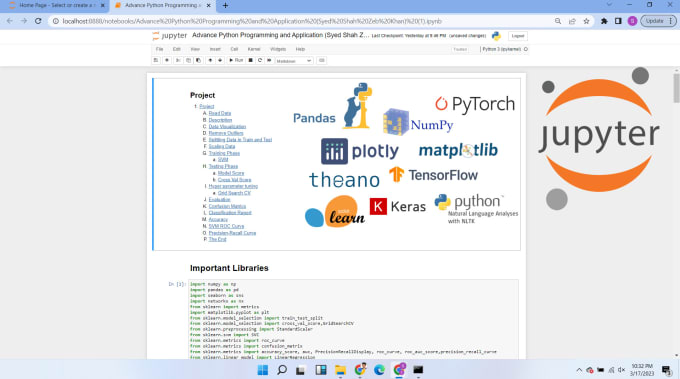Open Windows taskbar search
680x379 pixels.
[282, 370]
